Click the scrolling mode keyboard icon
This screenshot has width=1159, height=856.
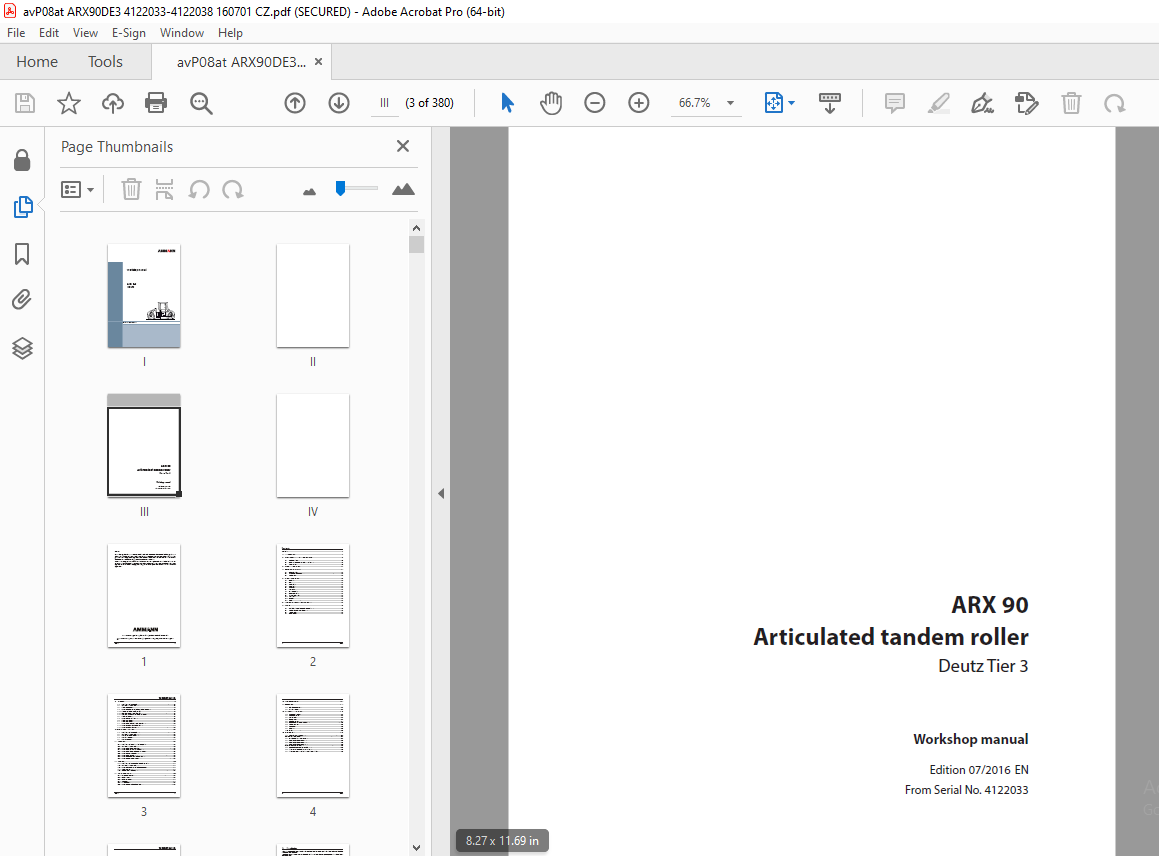(830, 103)
